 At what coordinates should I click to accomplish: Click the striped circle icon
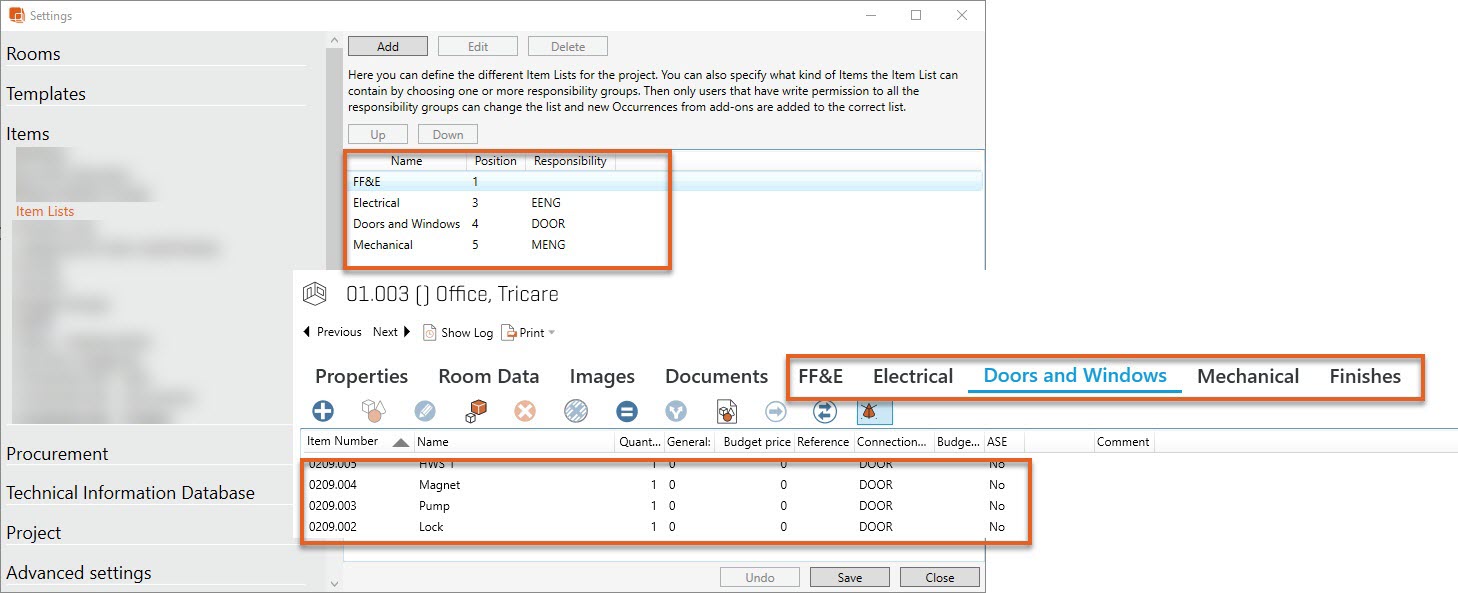pyautogui.click(x=575, y=411)
